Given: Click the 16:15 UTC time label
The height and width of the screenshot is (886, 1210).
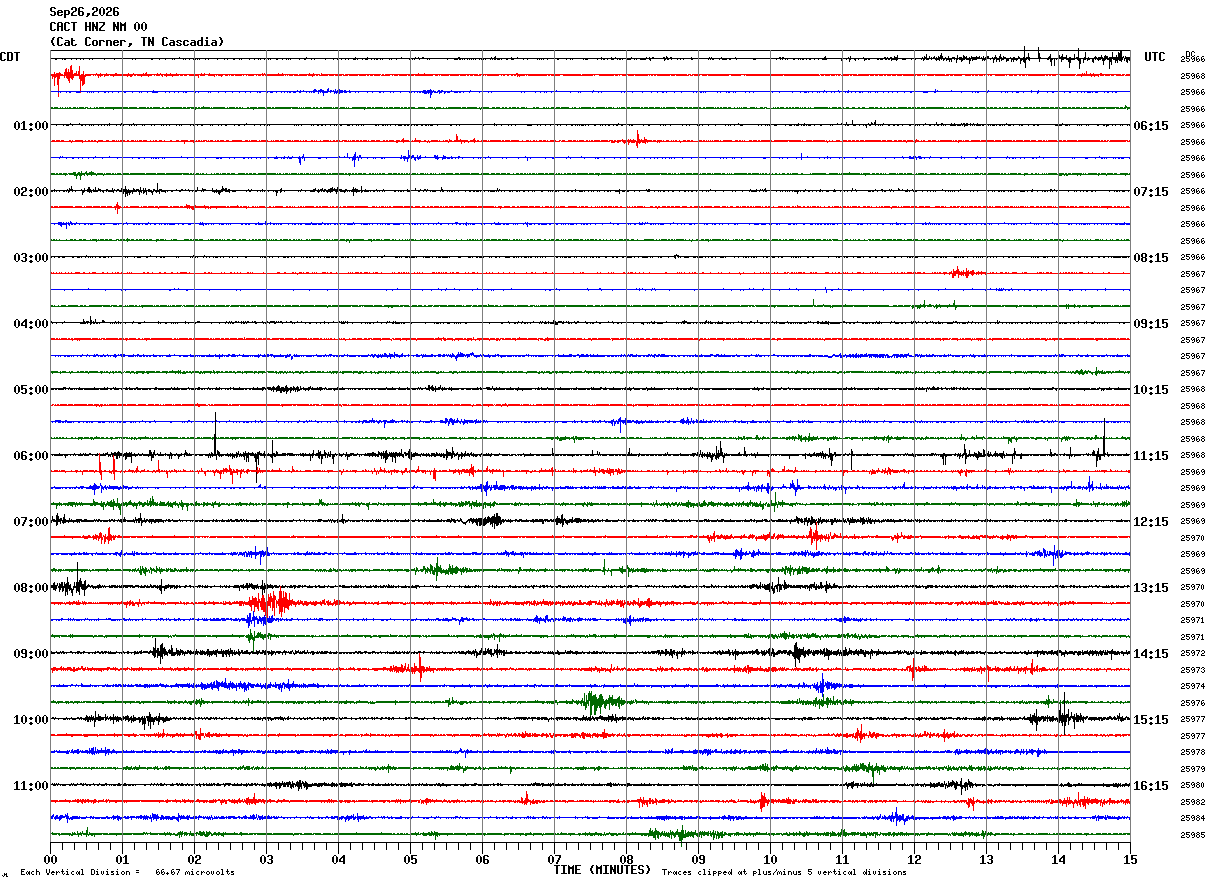Looking at the screenshot, I should click(x=1151, y=786).
